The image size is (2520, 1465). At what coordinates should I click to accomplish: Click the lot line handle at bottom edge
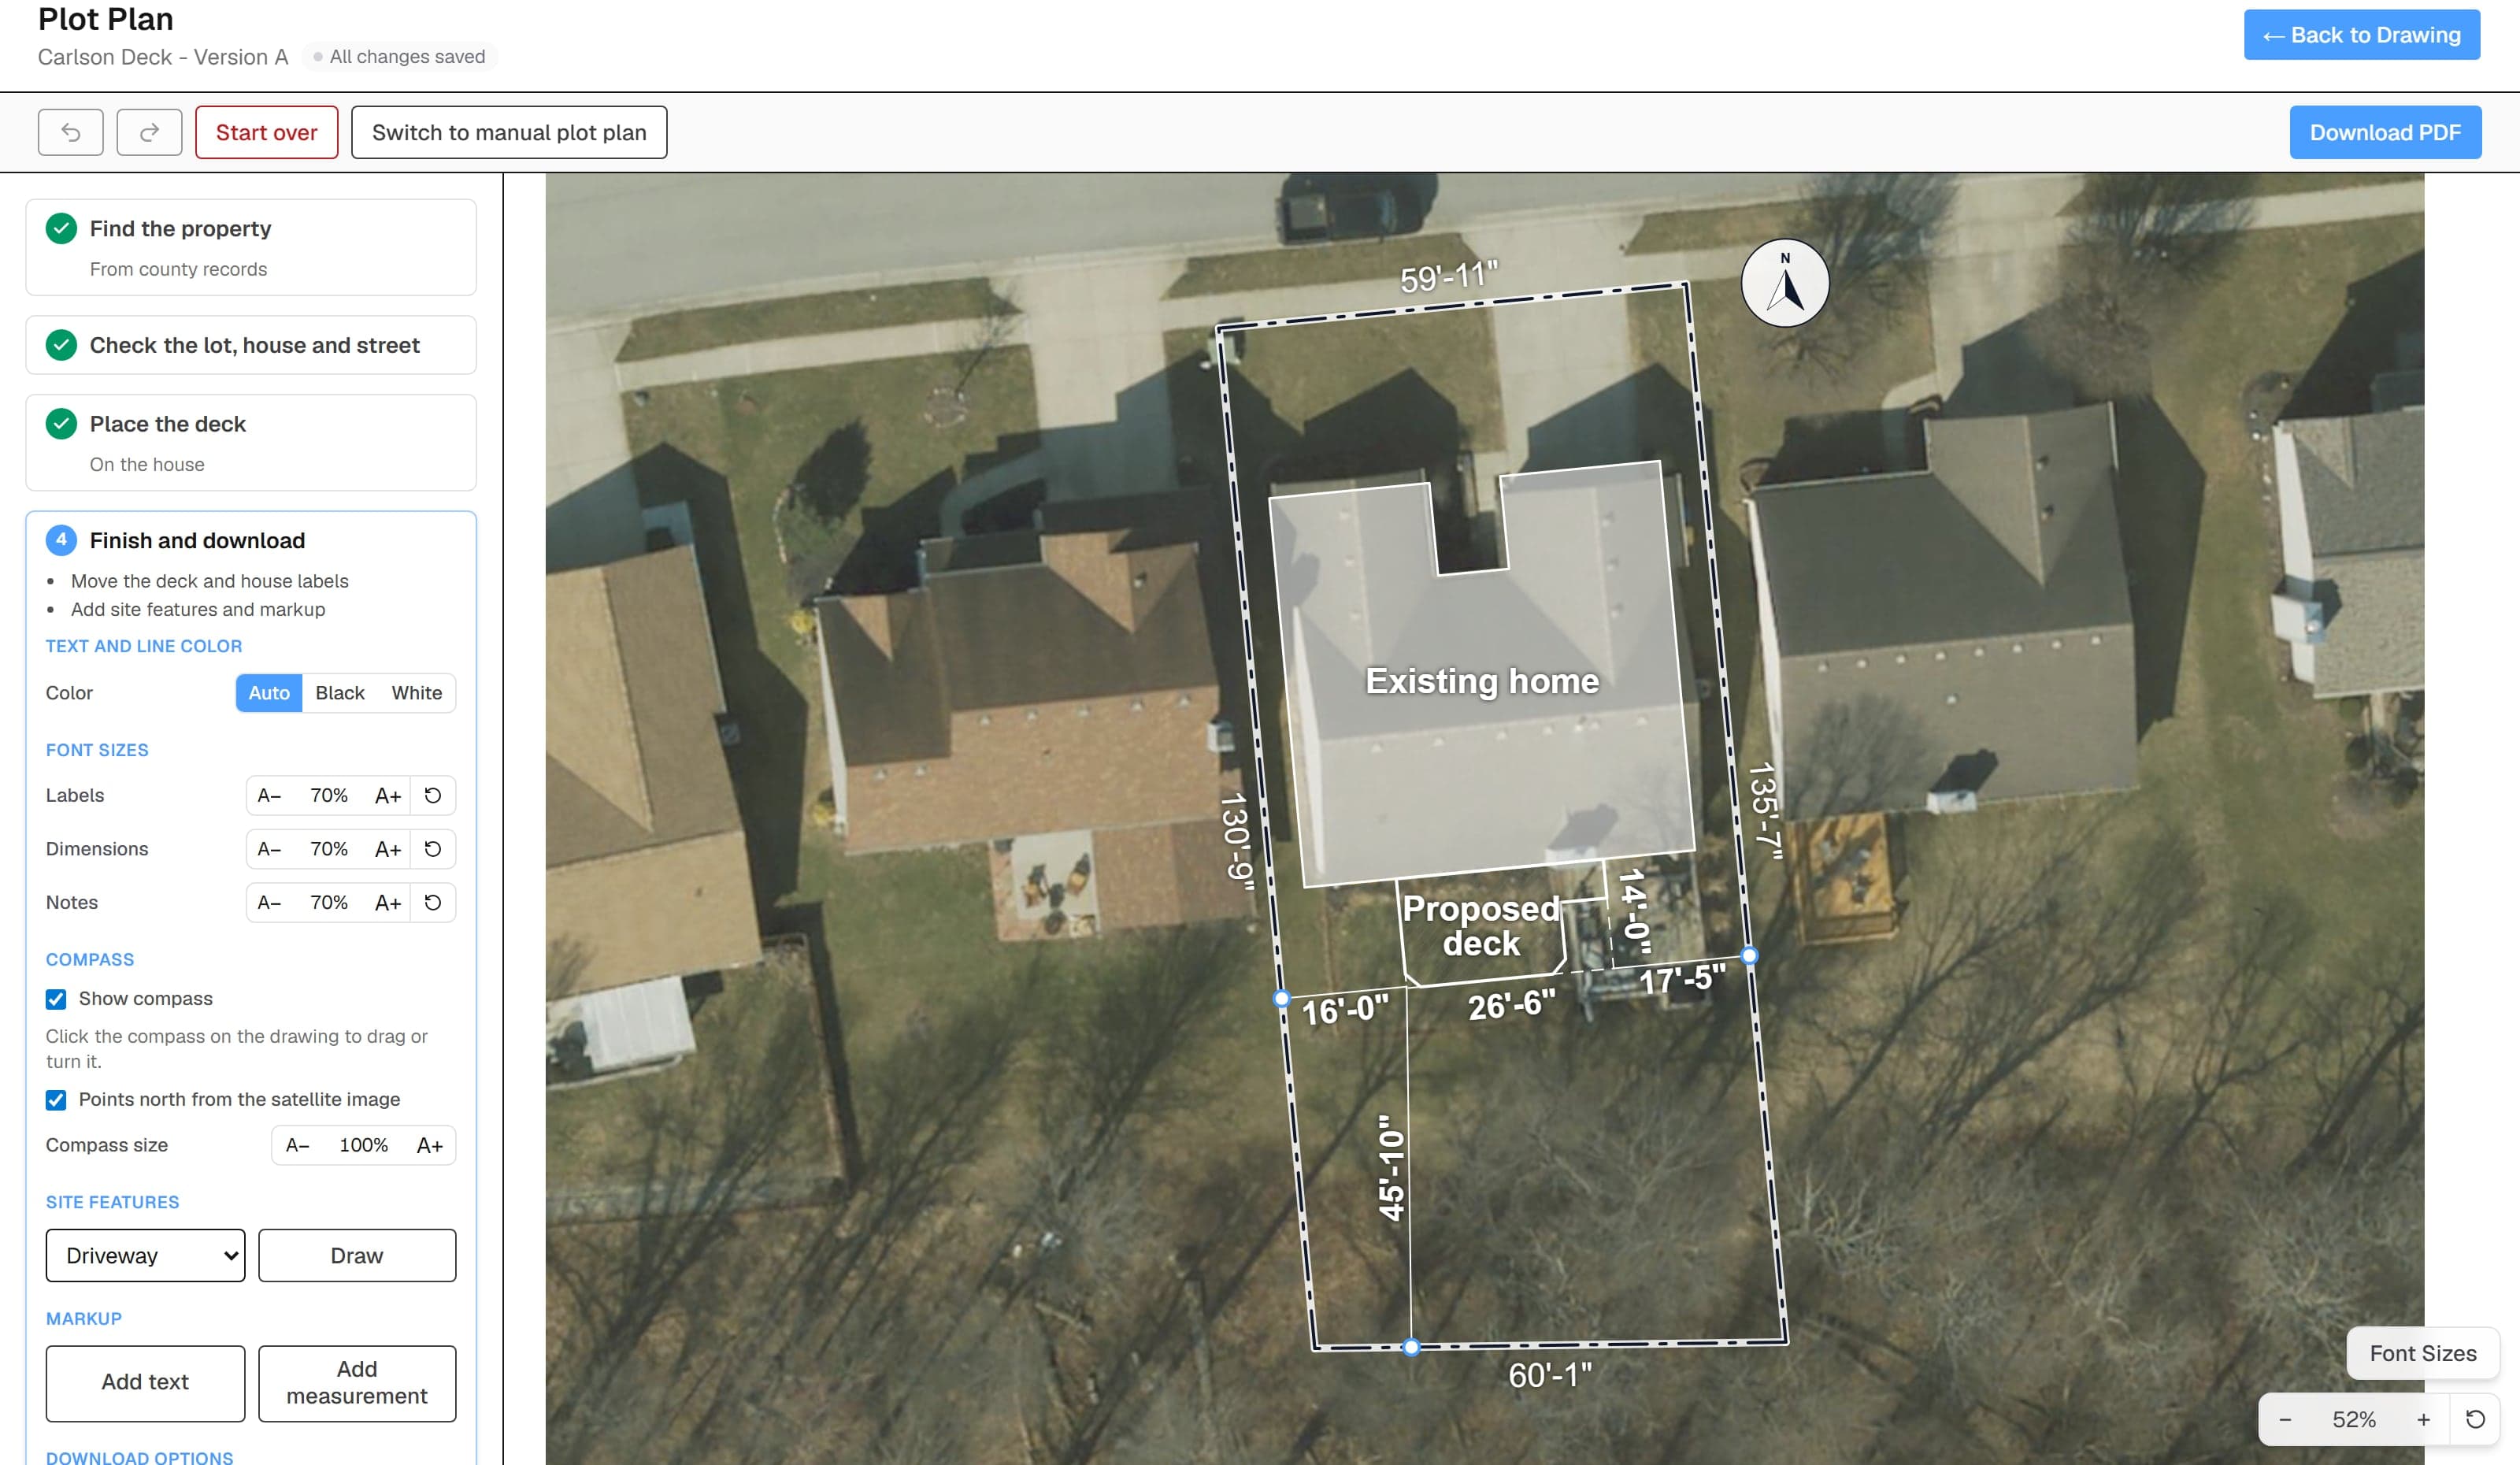pos(1411,1347)
